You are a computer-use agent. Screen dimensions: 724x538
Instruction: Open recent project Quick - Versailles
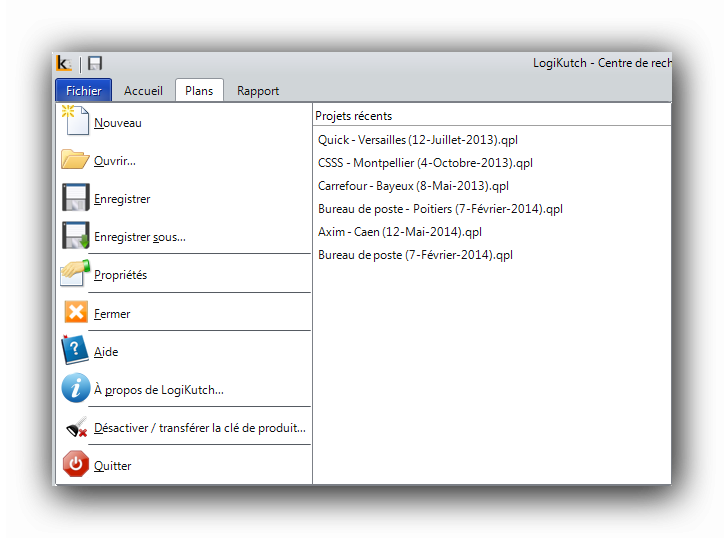click(418, 139)
